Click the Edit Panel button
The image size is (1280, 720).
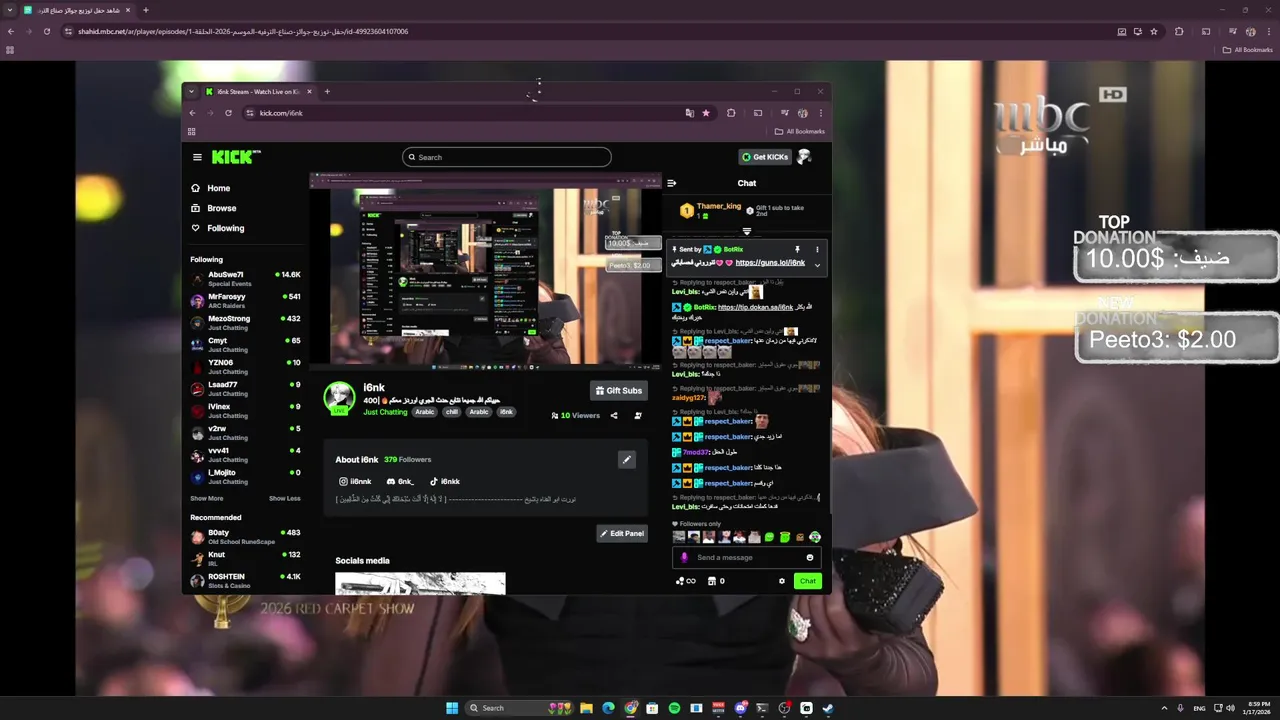pyautogui.click(x=622, y=534)
